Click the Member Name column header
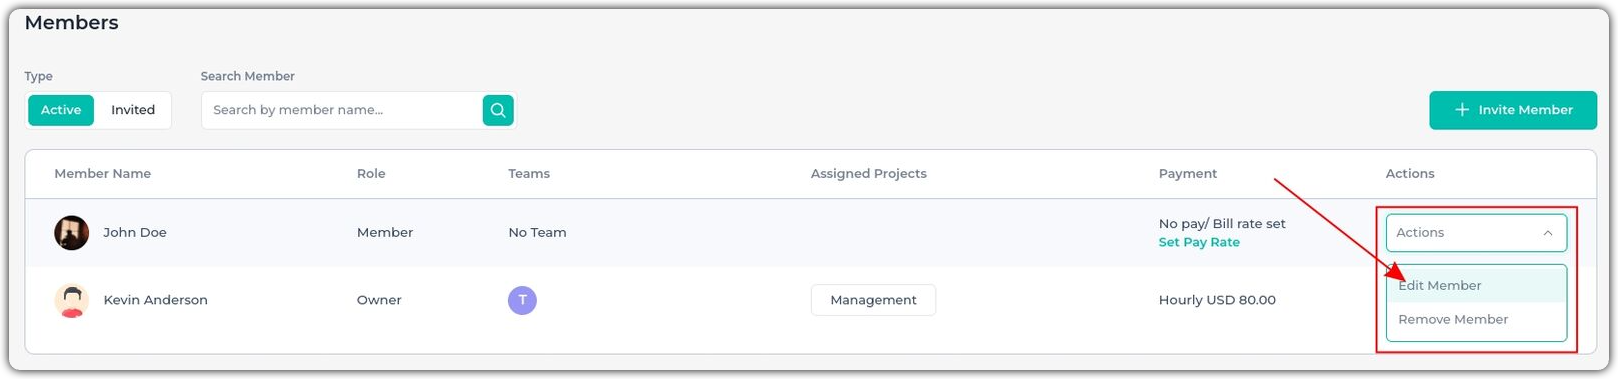This screenshot has width=1618, height=379. point(103,173)
